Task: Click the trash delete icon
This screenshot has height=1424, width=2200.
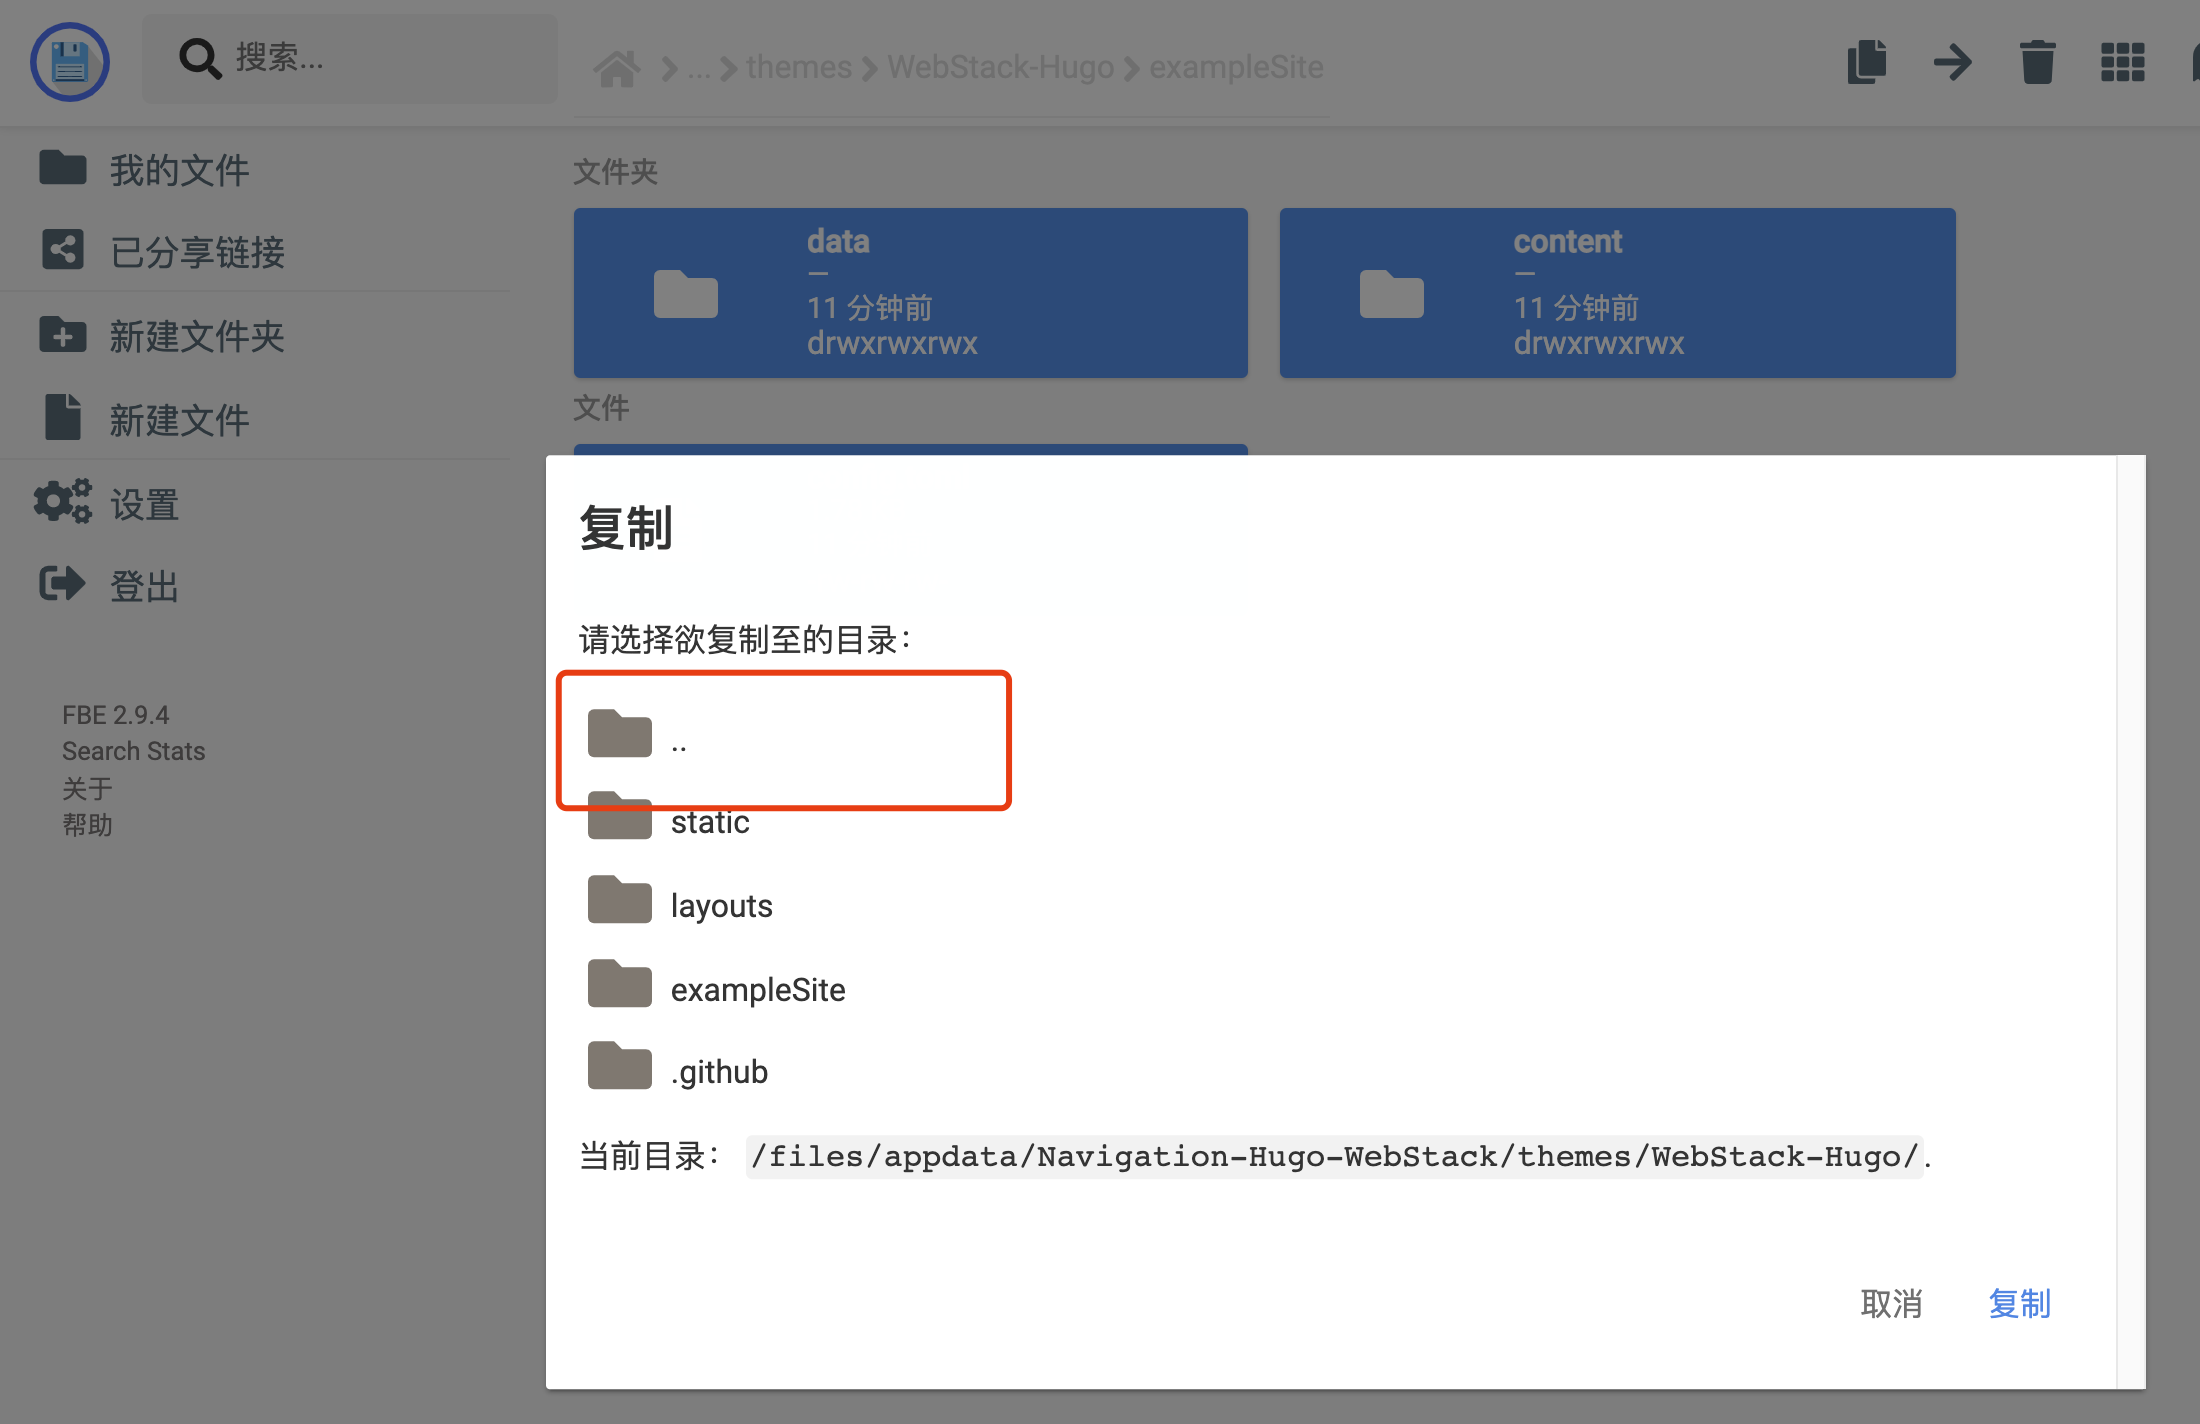Action: pyautogui.click(x=2037, y=62)
